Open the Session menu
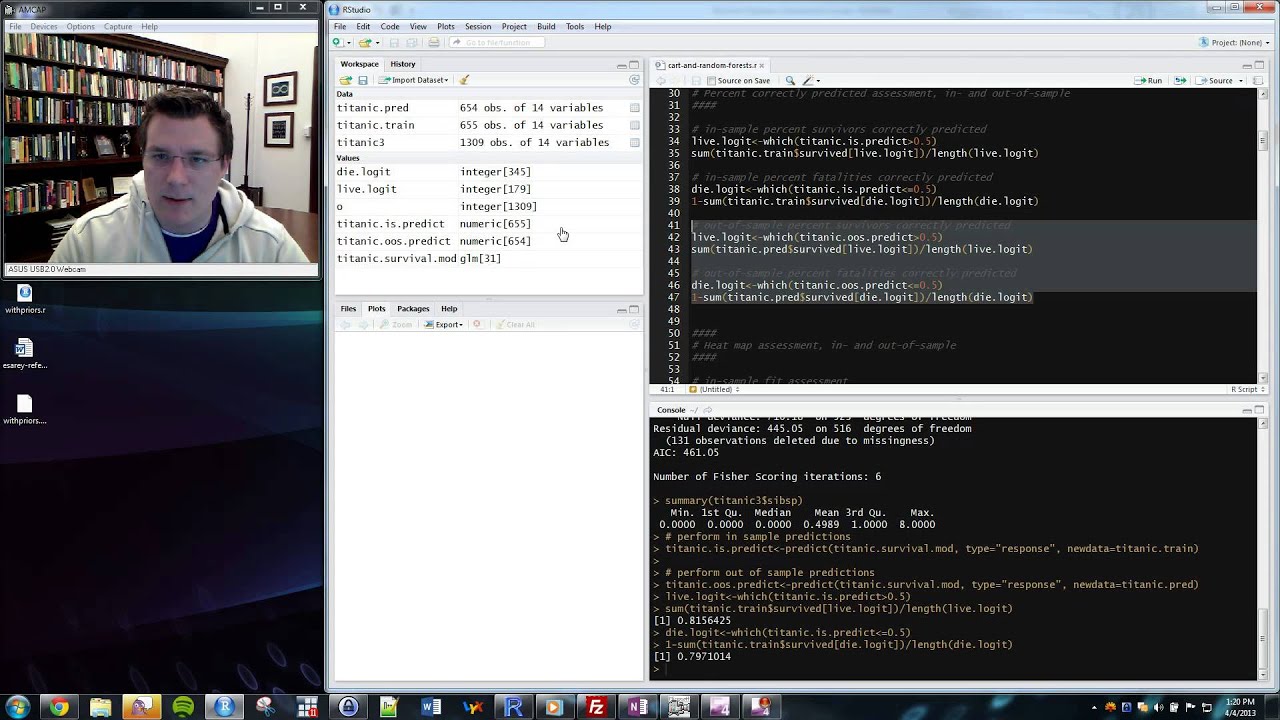Viewport: 1280px width, 720px height. (x=478, y=26)
